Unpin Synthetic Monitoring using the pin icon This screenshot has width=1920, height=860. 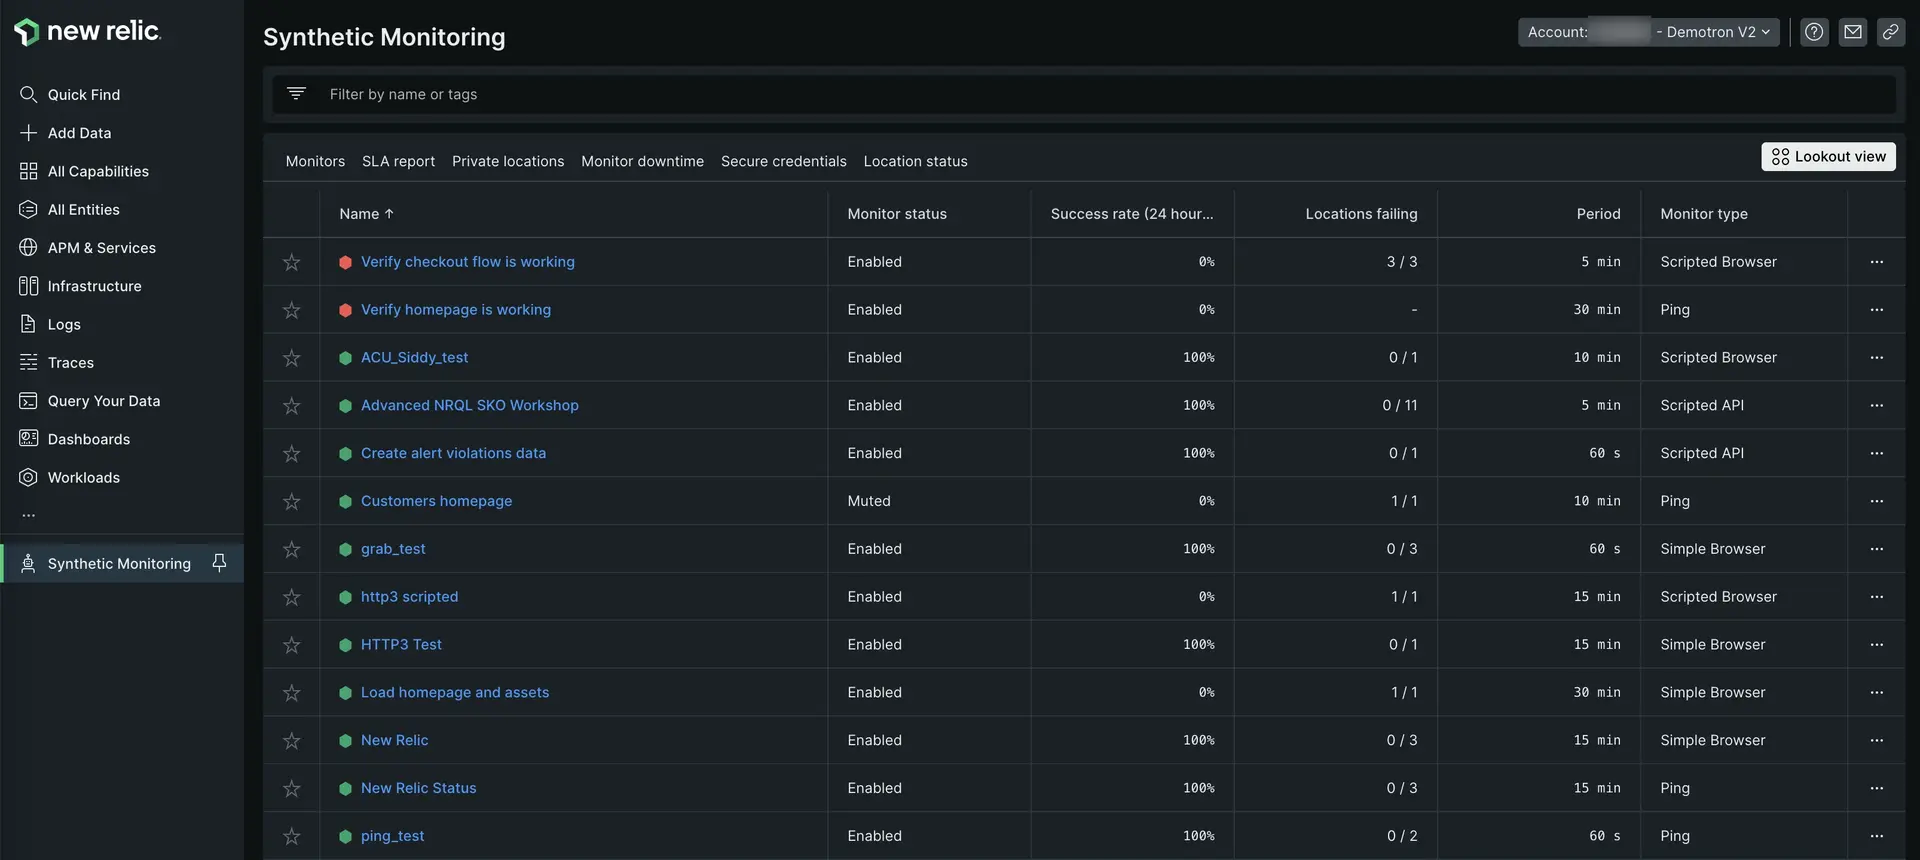(219, 563)
